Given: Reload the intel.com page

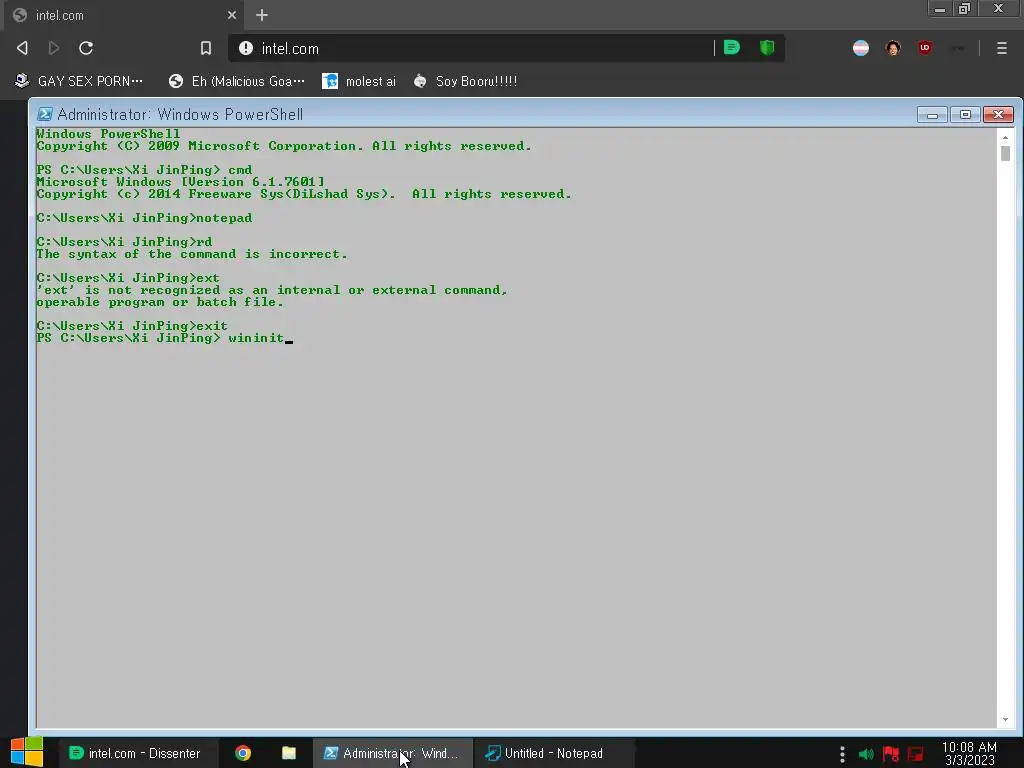Looking at the screenshot, I should 86,48.
